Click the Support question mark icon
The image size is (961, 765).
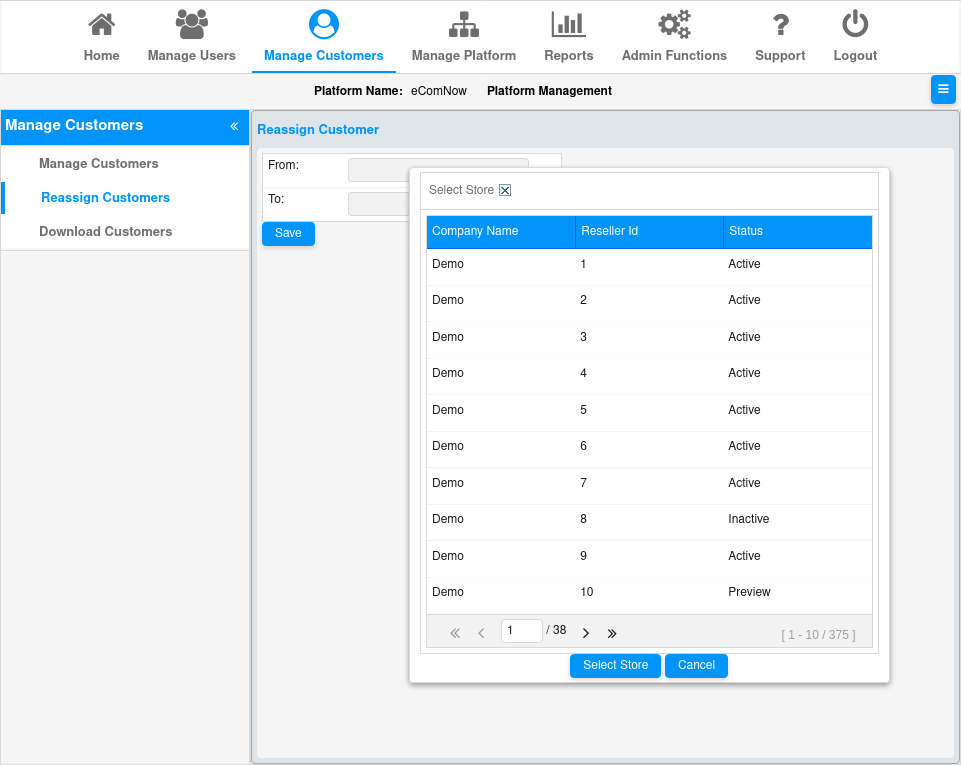coord(780,22)
